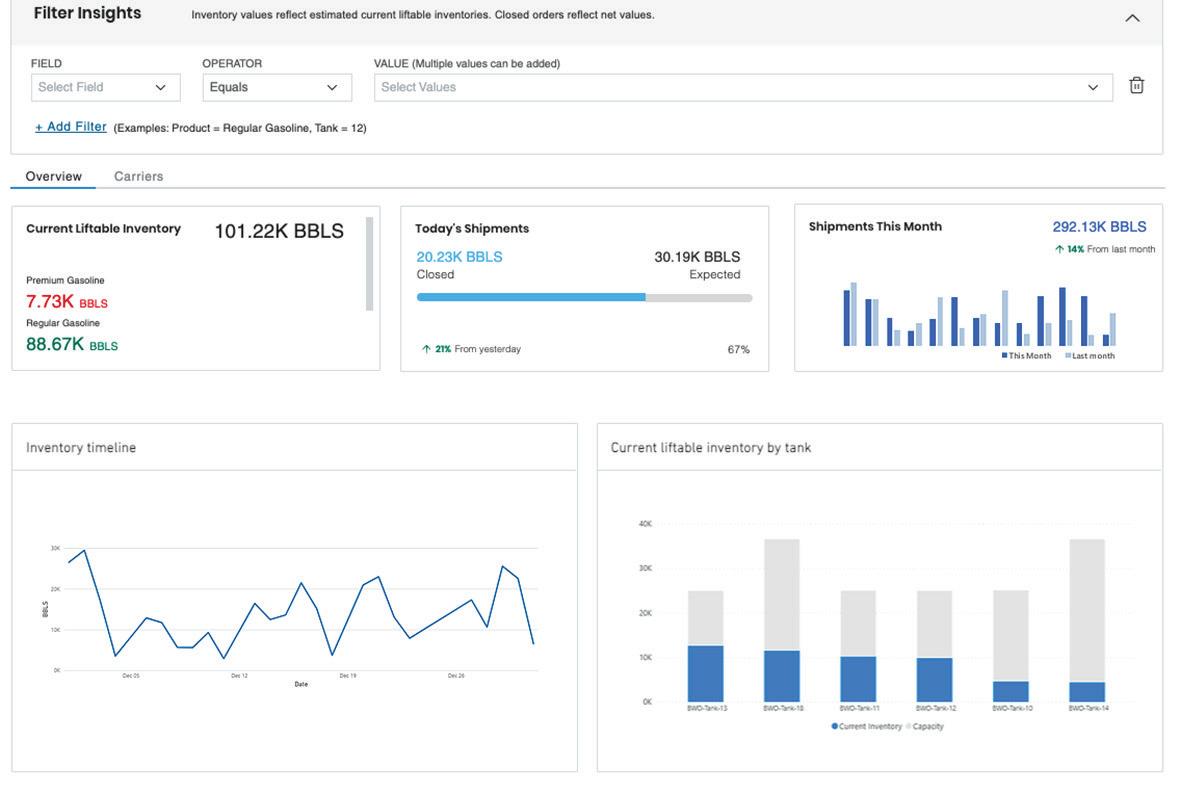The width and height of the screenshot is (1181, 791).
Task: Click the 14% From last month indicator
Action: [1105, 249]
